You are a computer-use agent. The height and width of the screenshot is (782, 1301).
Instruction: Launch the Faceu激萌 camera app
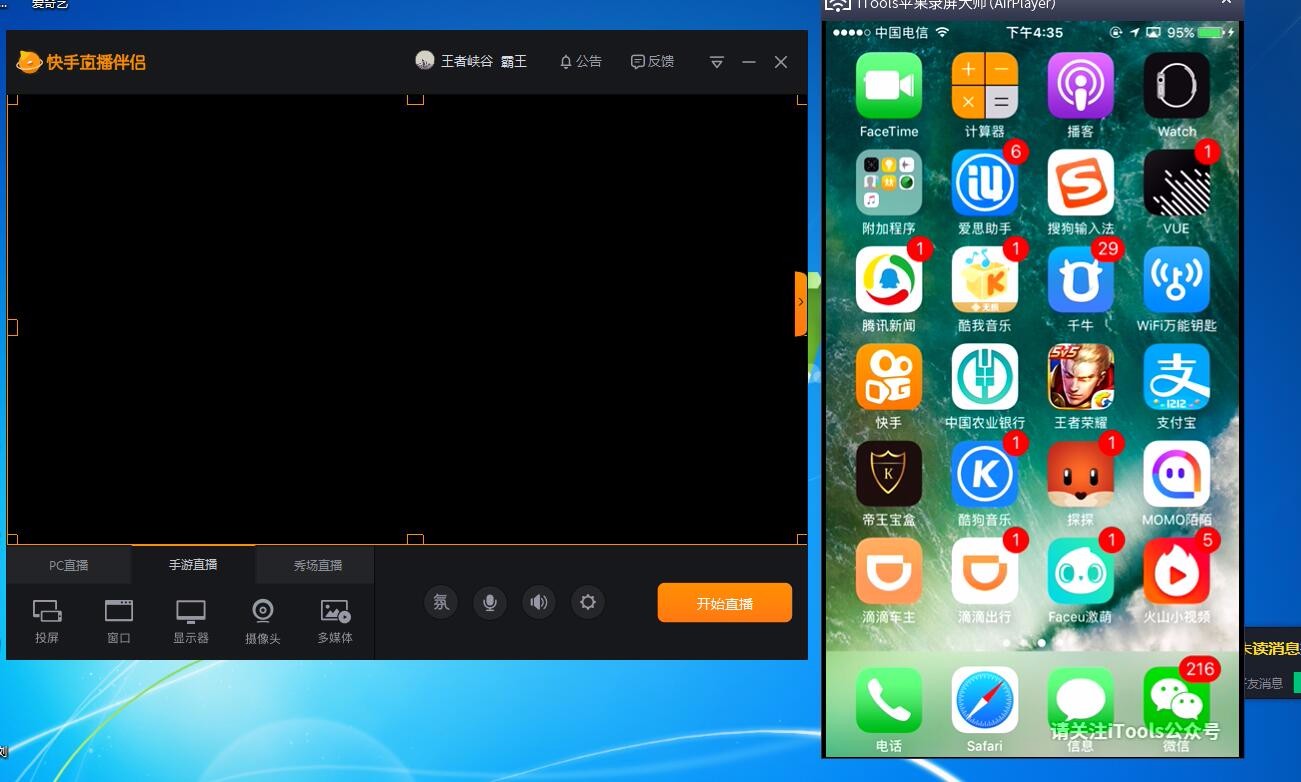1080,571
